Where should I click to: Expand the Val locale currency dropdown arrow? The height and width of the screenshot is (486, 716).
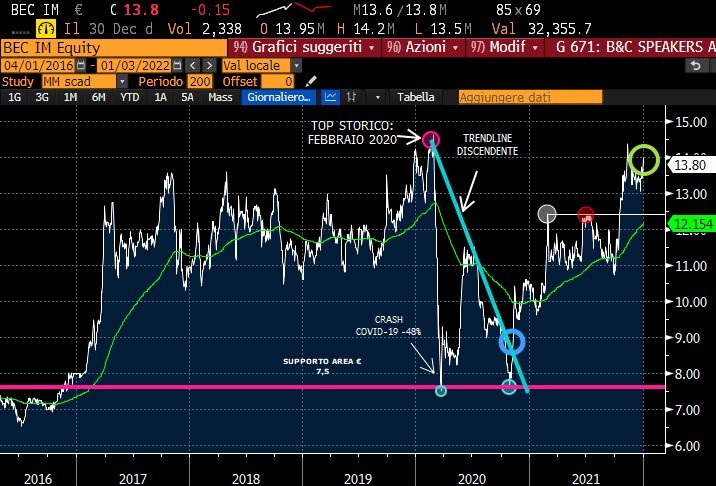(x=296, y=65)
